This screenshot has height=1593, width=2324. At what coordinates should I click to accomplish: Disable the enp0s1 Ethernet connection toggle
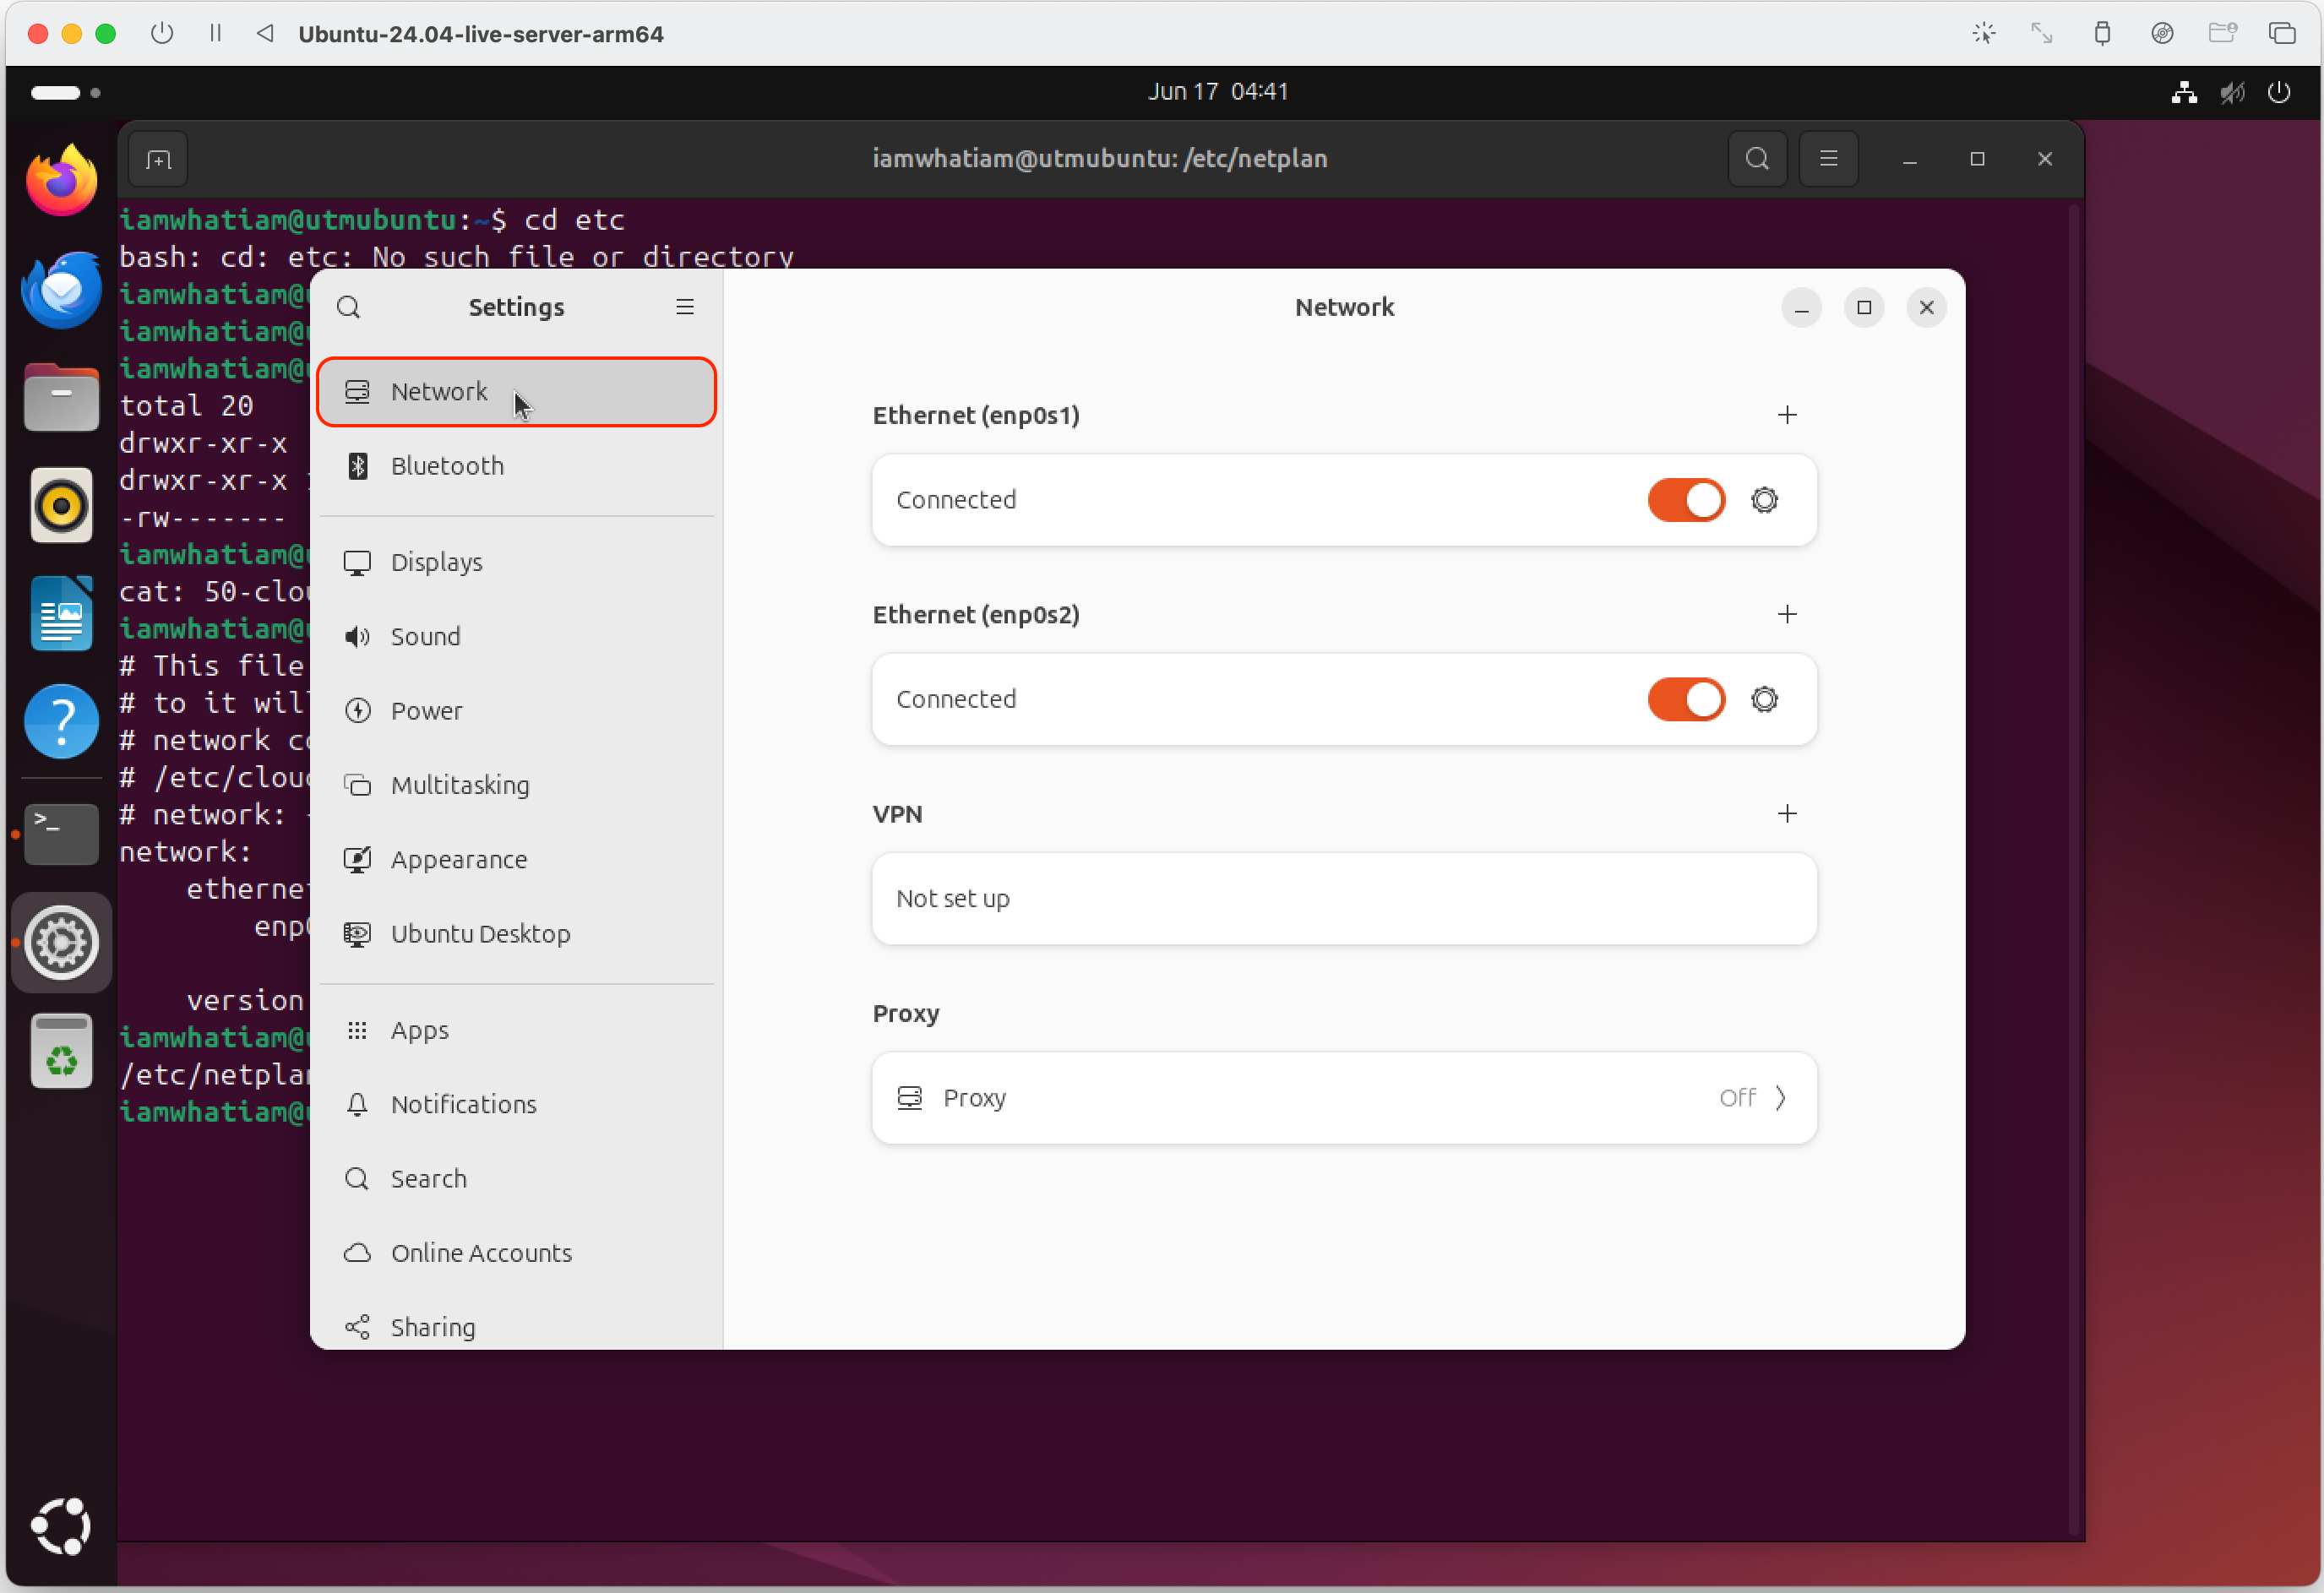[x=1686, y=500]
